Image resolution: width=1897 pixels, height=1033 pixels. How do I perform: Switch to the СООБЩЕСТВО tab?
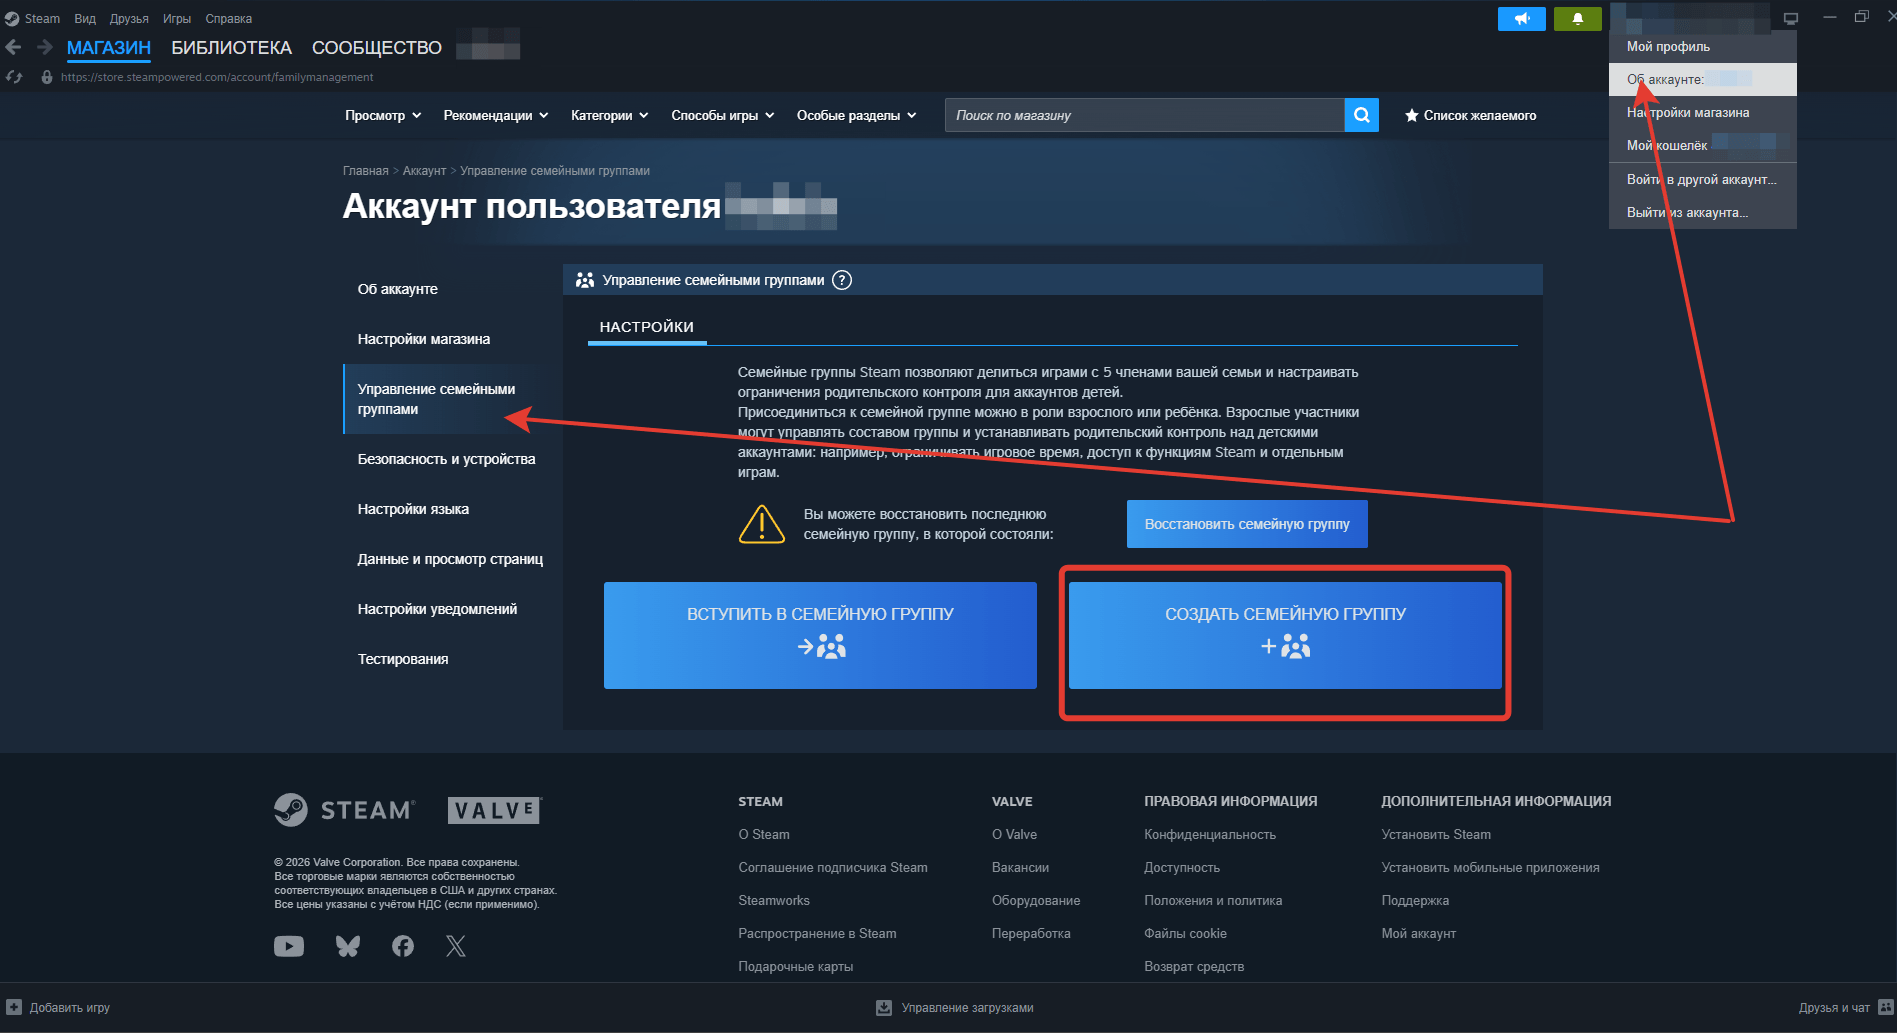pyautogui.click(x=377, y=48)
